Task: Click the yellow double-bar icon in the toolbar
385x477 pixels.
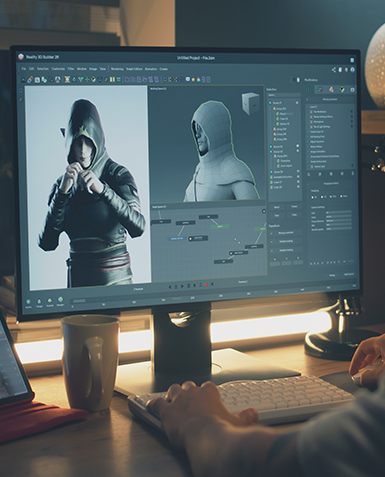Action: 112,79
